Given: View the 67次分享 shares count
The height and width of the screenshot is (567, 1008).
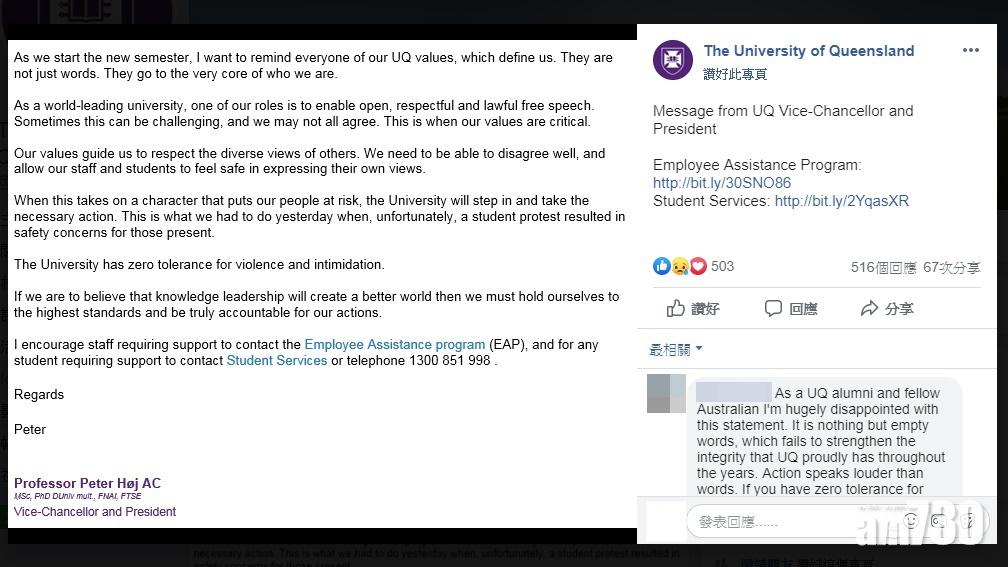Looking at the screenshot, I should tap(951, 267).
